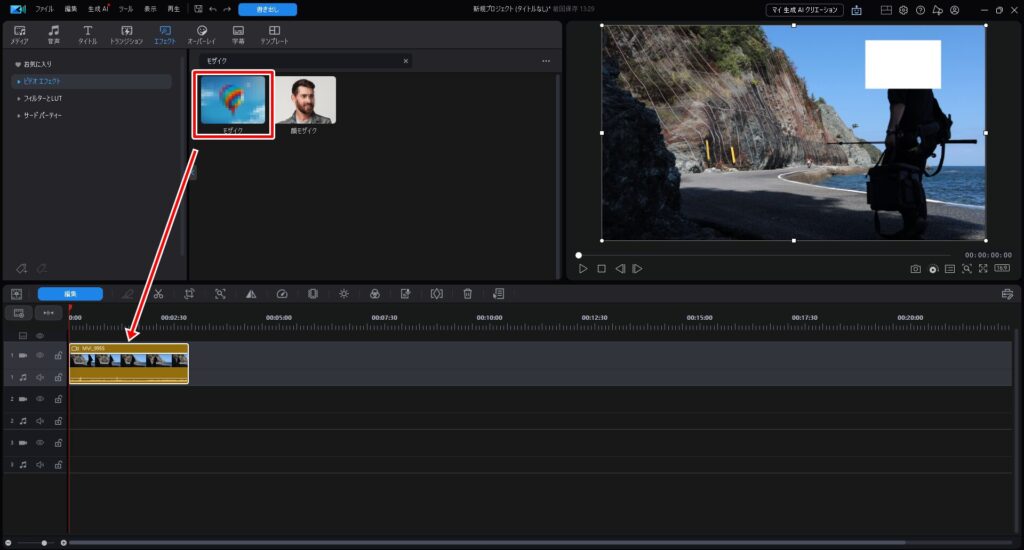Image resolution: width=1024 pixels, height=550 pixels.
Task: Expand the フィルターとLUT category
Action: coord(43,98)
